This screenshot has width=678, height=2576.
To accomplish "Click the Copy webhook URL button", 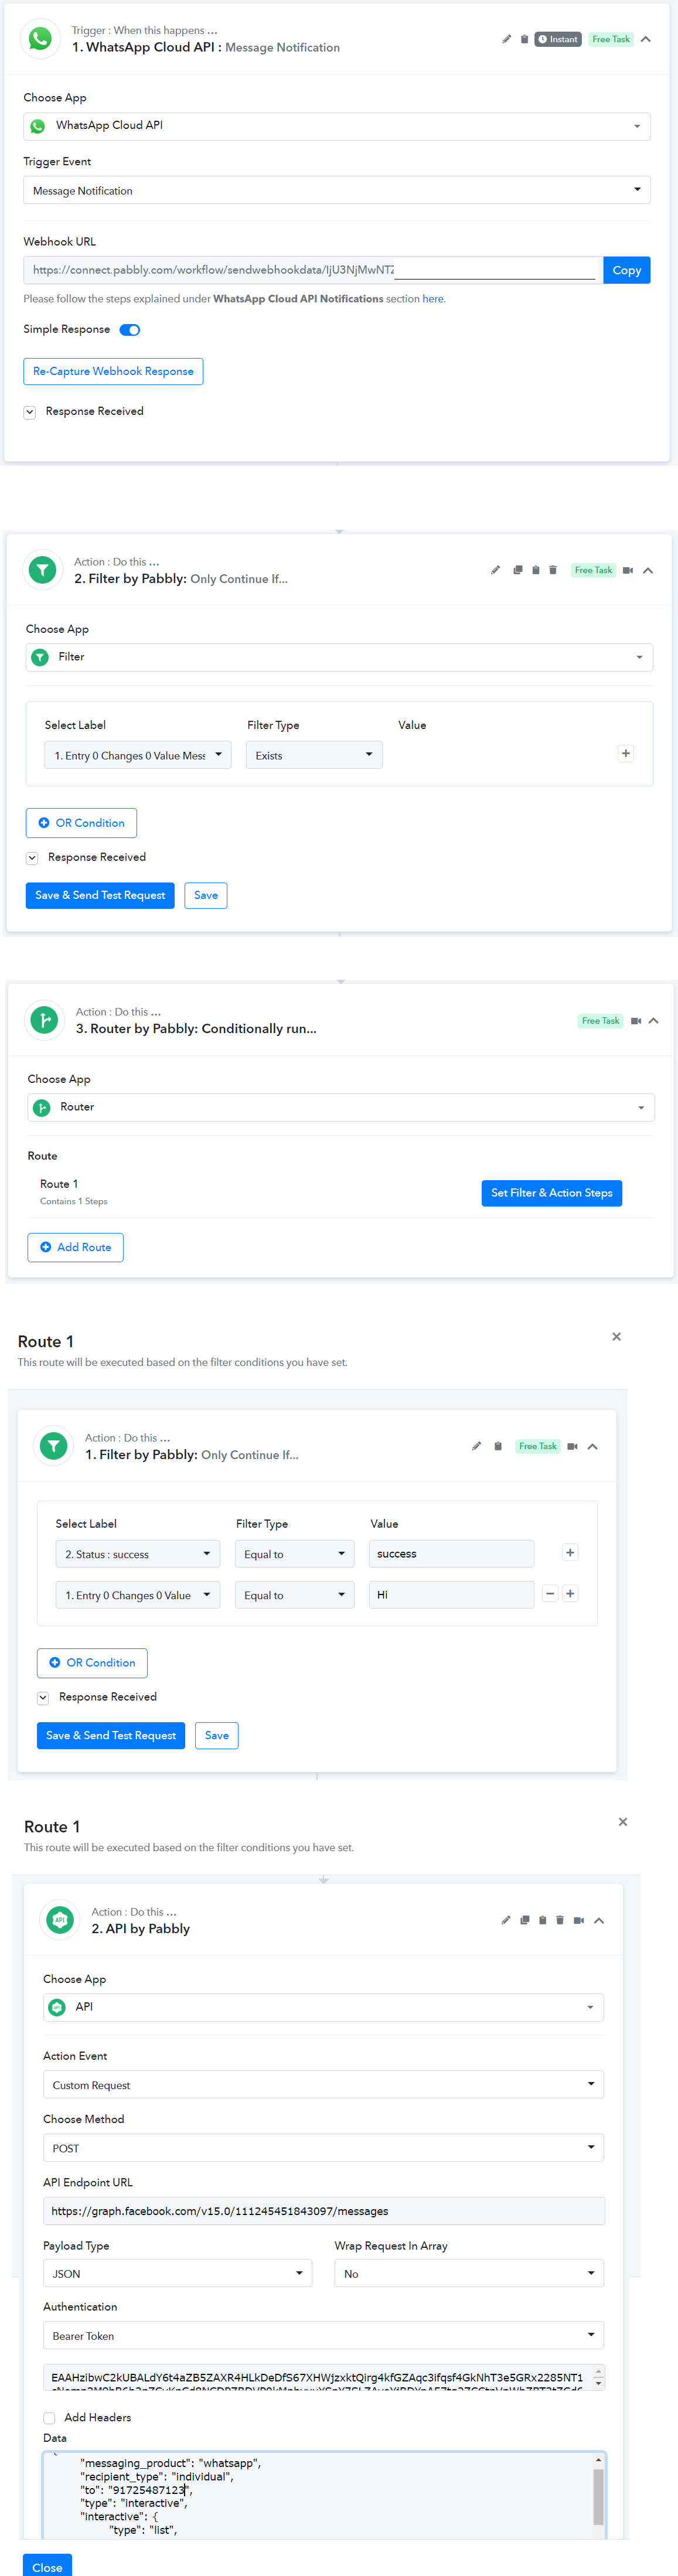I will tap(627, 270).
